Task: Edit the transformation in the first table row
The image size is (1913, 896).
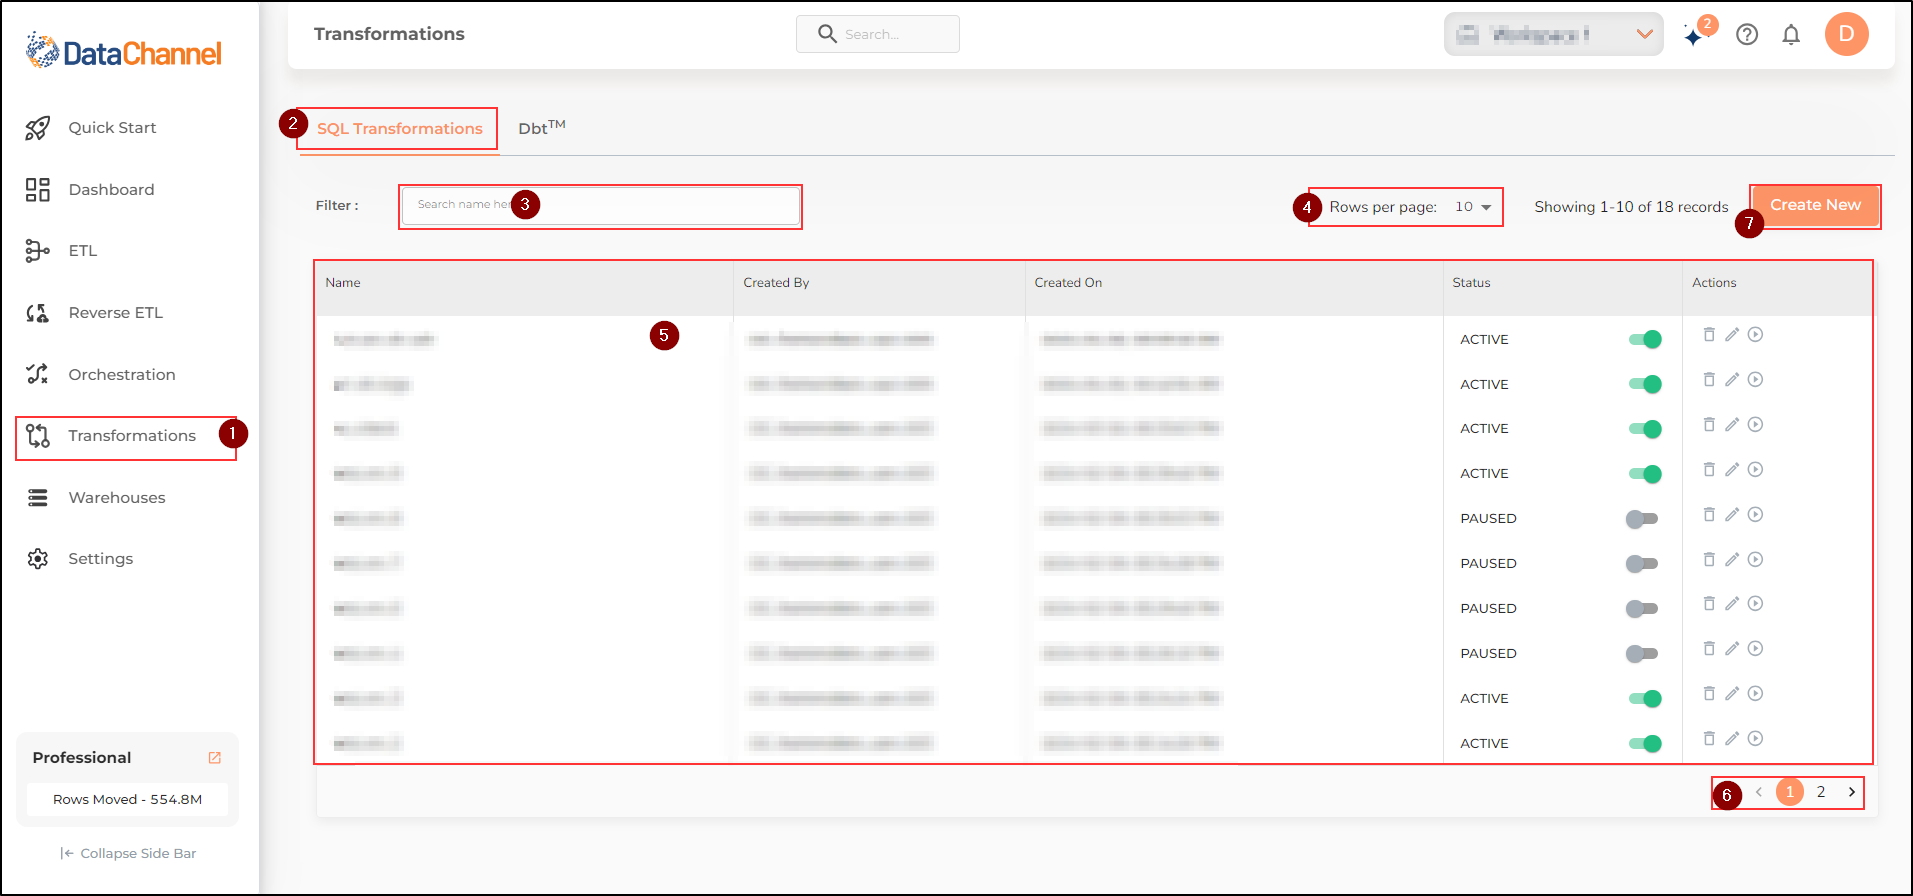Action: click(x=1732, y=335)
